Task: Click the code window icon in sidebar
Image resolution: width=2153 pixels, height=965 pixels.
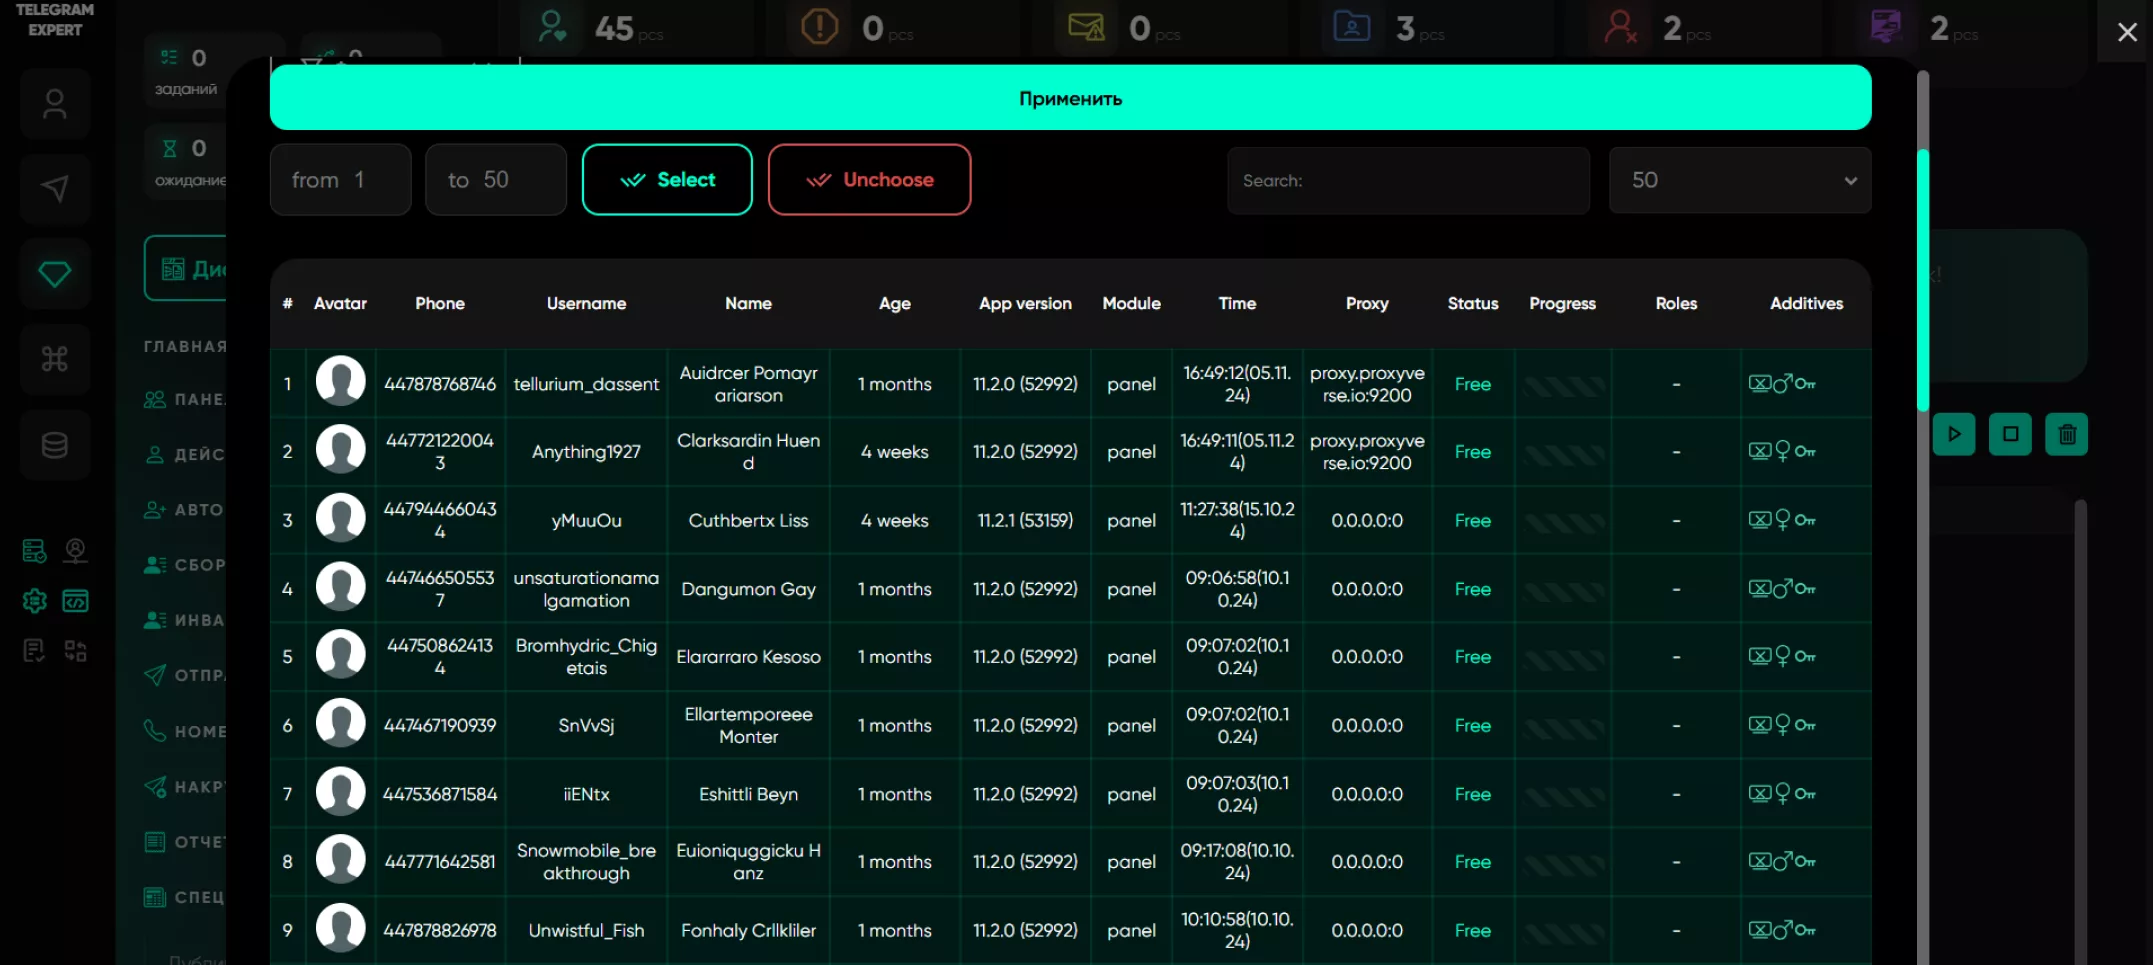Action: tap(76, 601)
